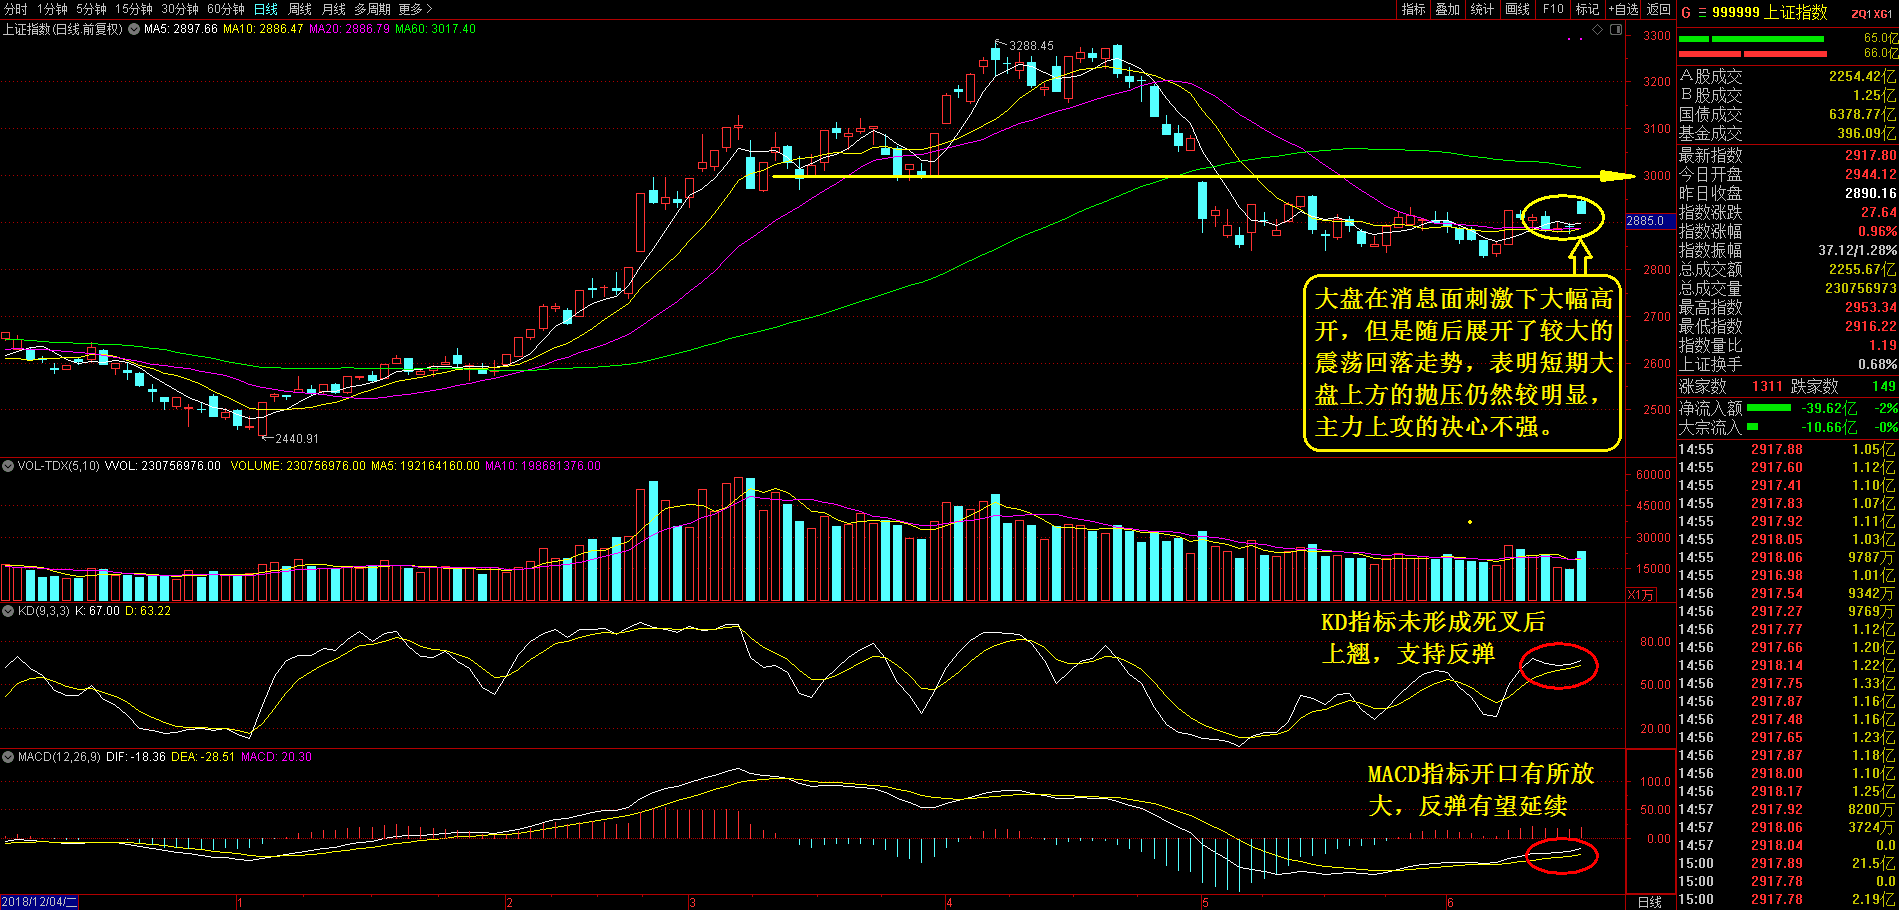Screen dimensions: 1899x910
Task: Click the green list icon beside G
Action: pyautogui.click(x=1702, y=13)
